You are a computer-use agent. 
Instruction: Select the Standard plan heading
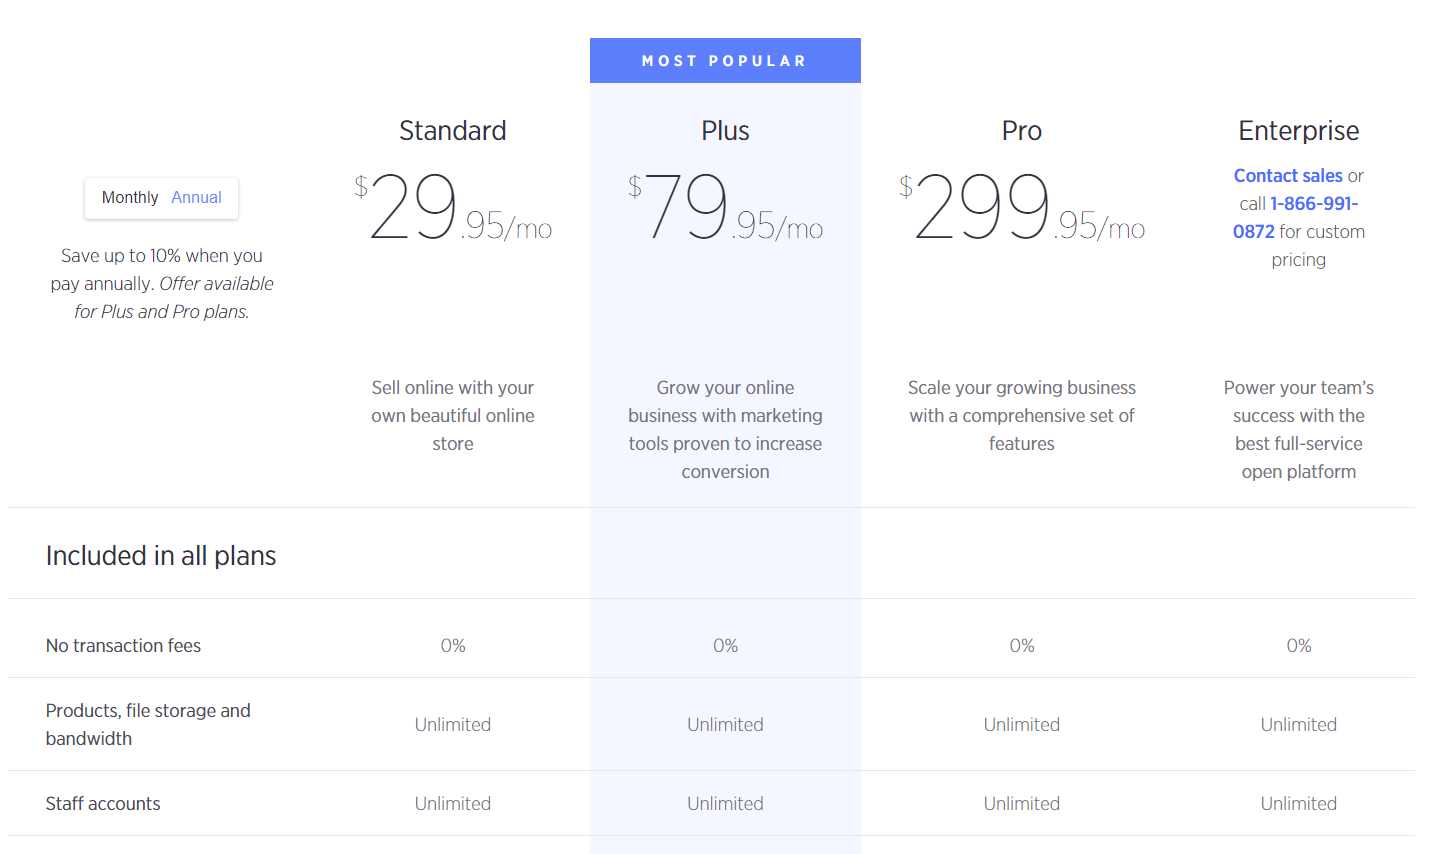tap(453, 131)
